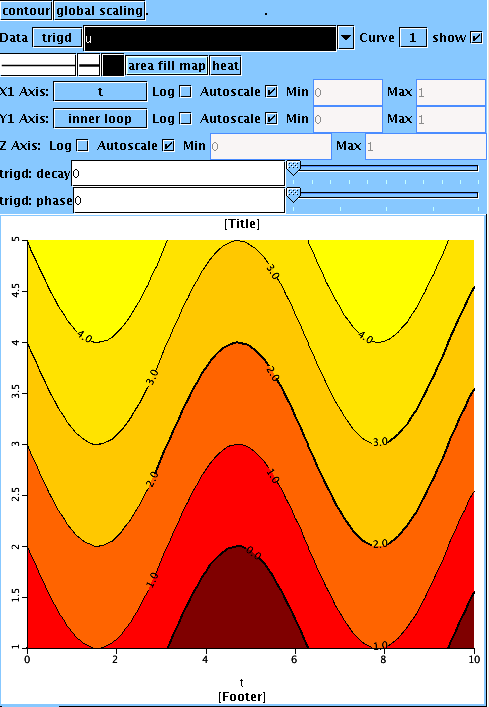
Task: Click the x-axis tick label 10
Action: [x=474, y=659]
